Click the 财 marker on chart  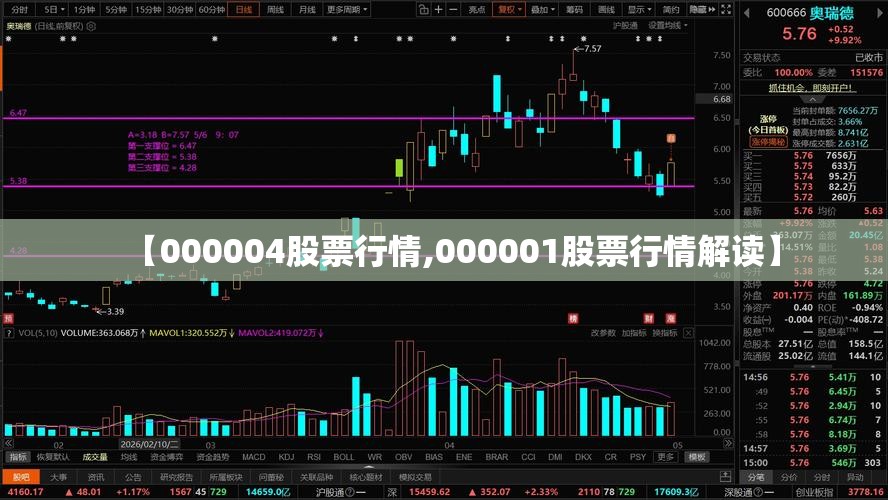pos(649,318)
